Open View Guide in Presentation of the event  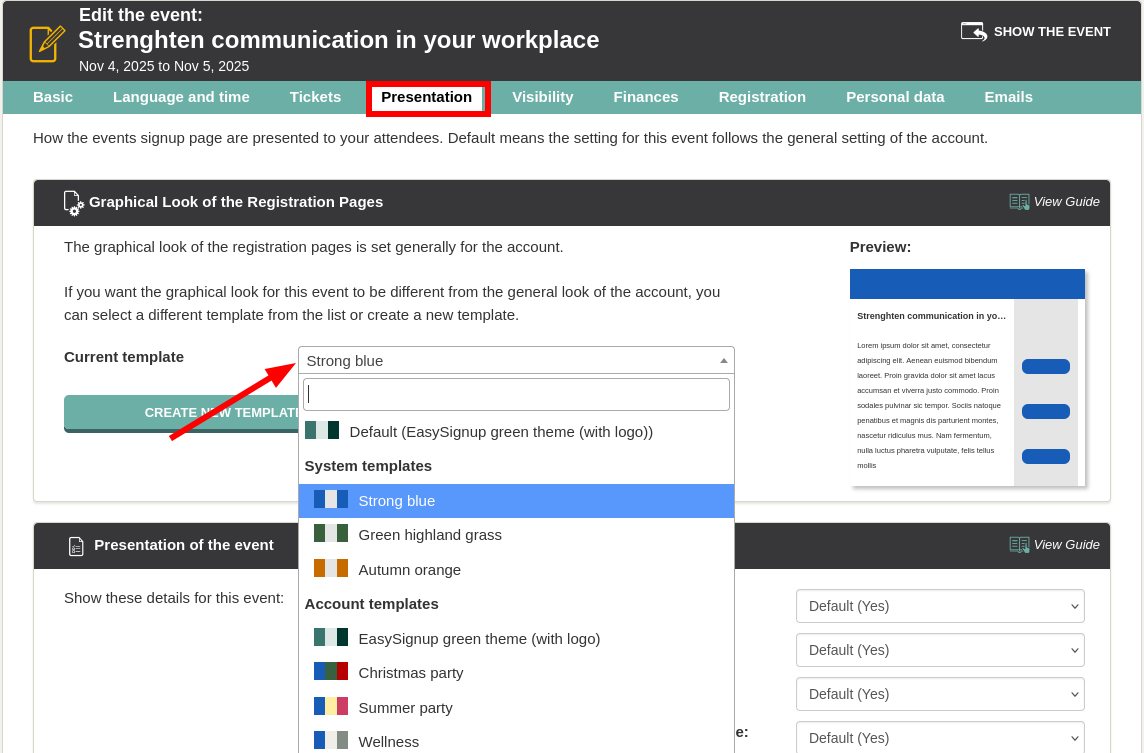point(1054,545)
